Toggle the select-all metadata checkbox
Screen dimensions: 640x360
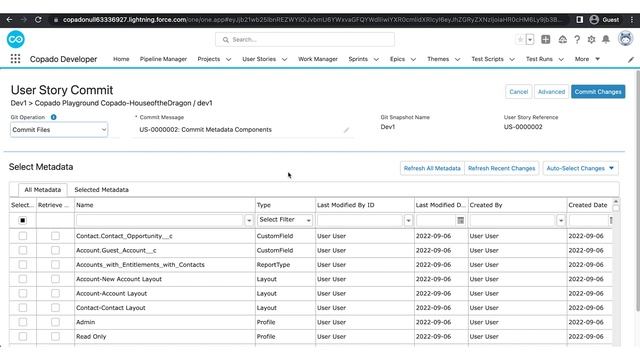[x=22, y=220]
